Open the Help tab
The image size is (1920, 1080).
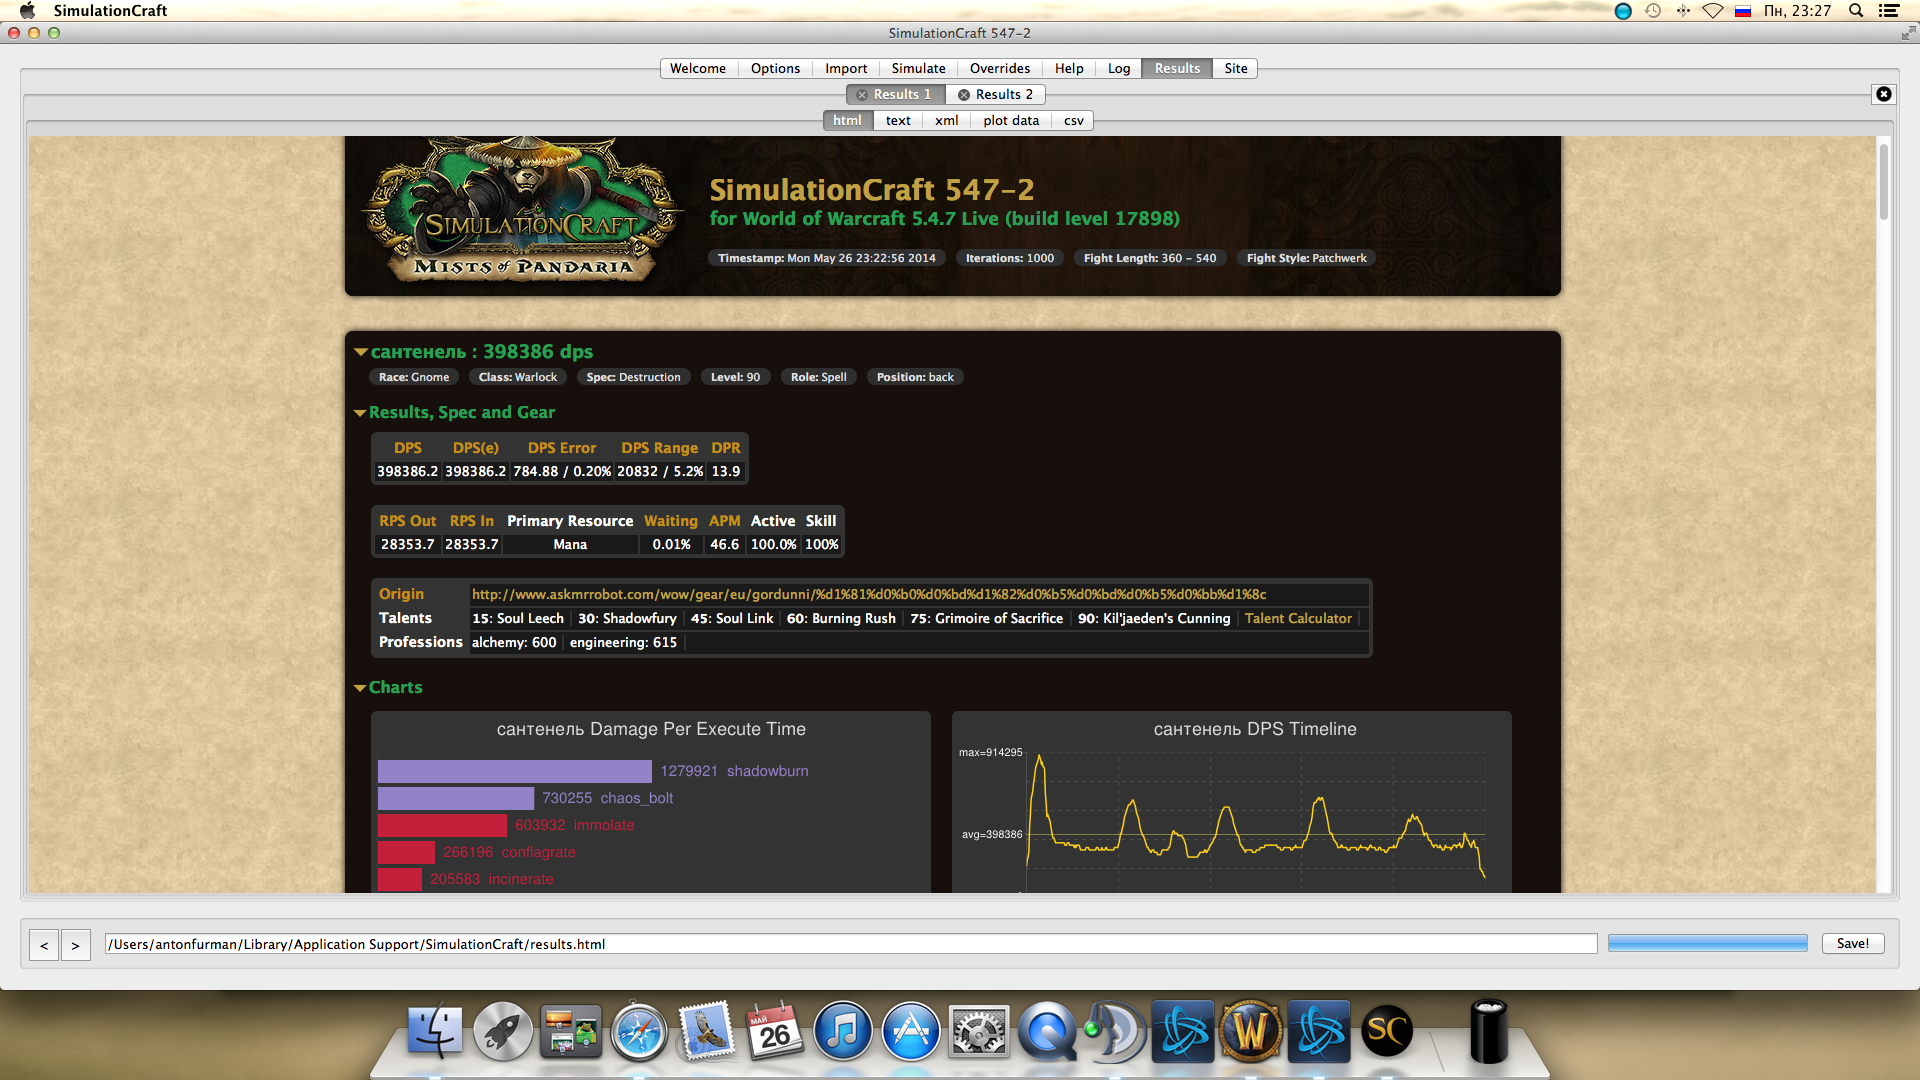click(1069, 68)
